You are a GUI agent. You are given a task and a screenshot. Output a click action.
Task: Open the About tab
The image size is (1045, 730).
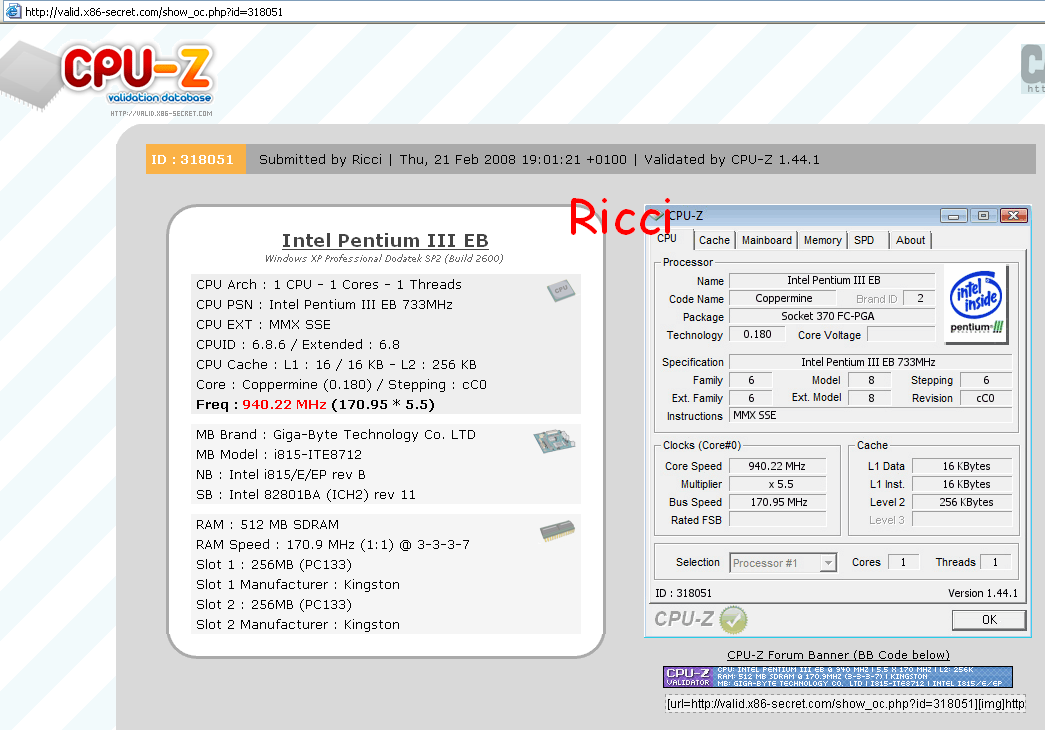[910, 240]
